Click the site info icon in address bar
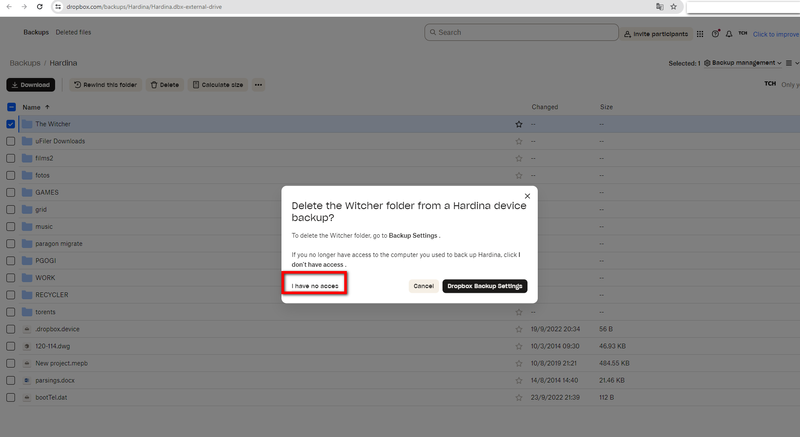 coord(58,7)
